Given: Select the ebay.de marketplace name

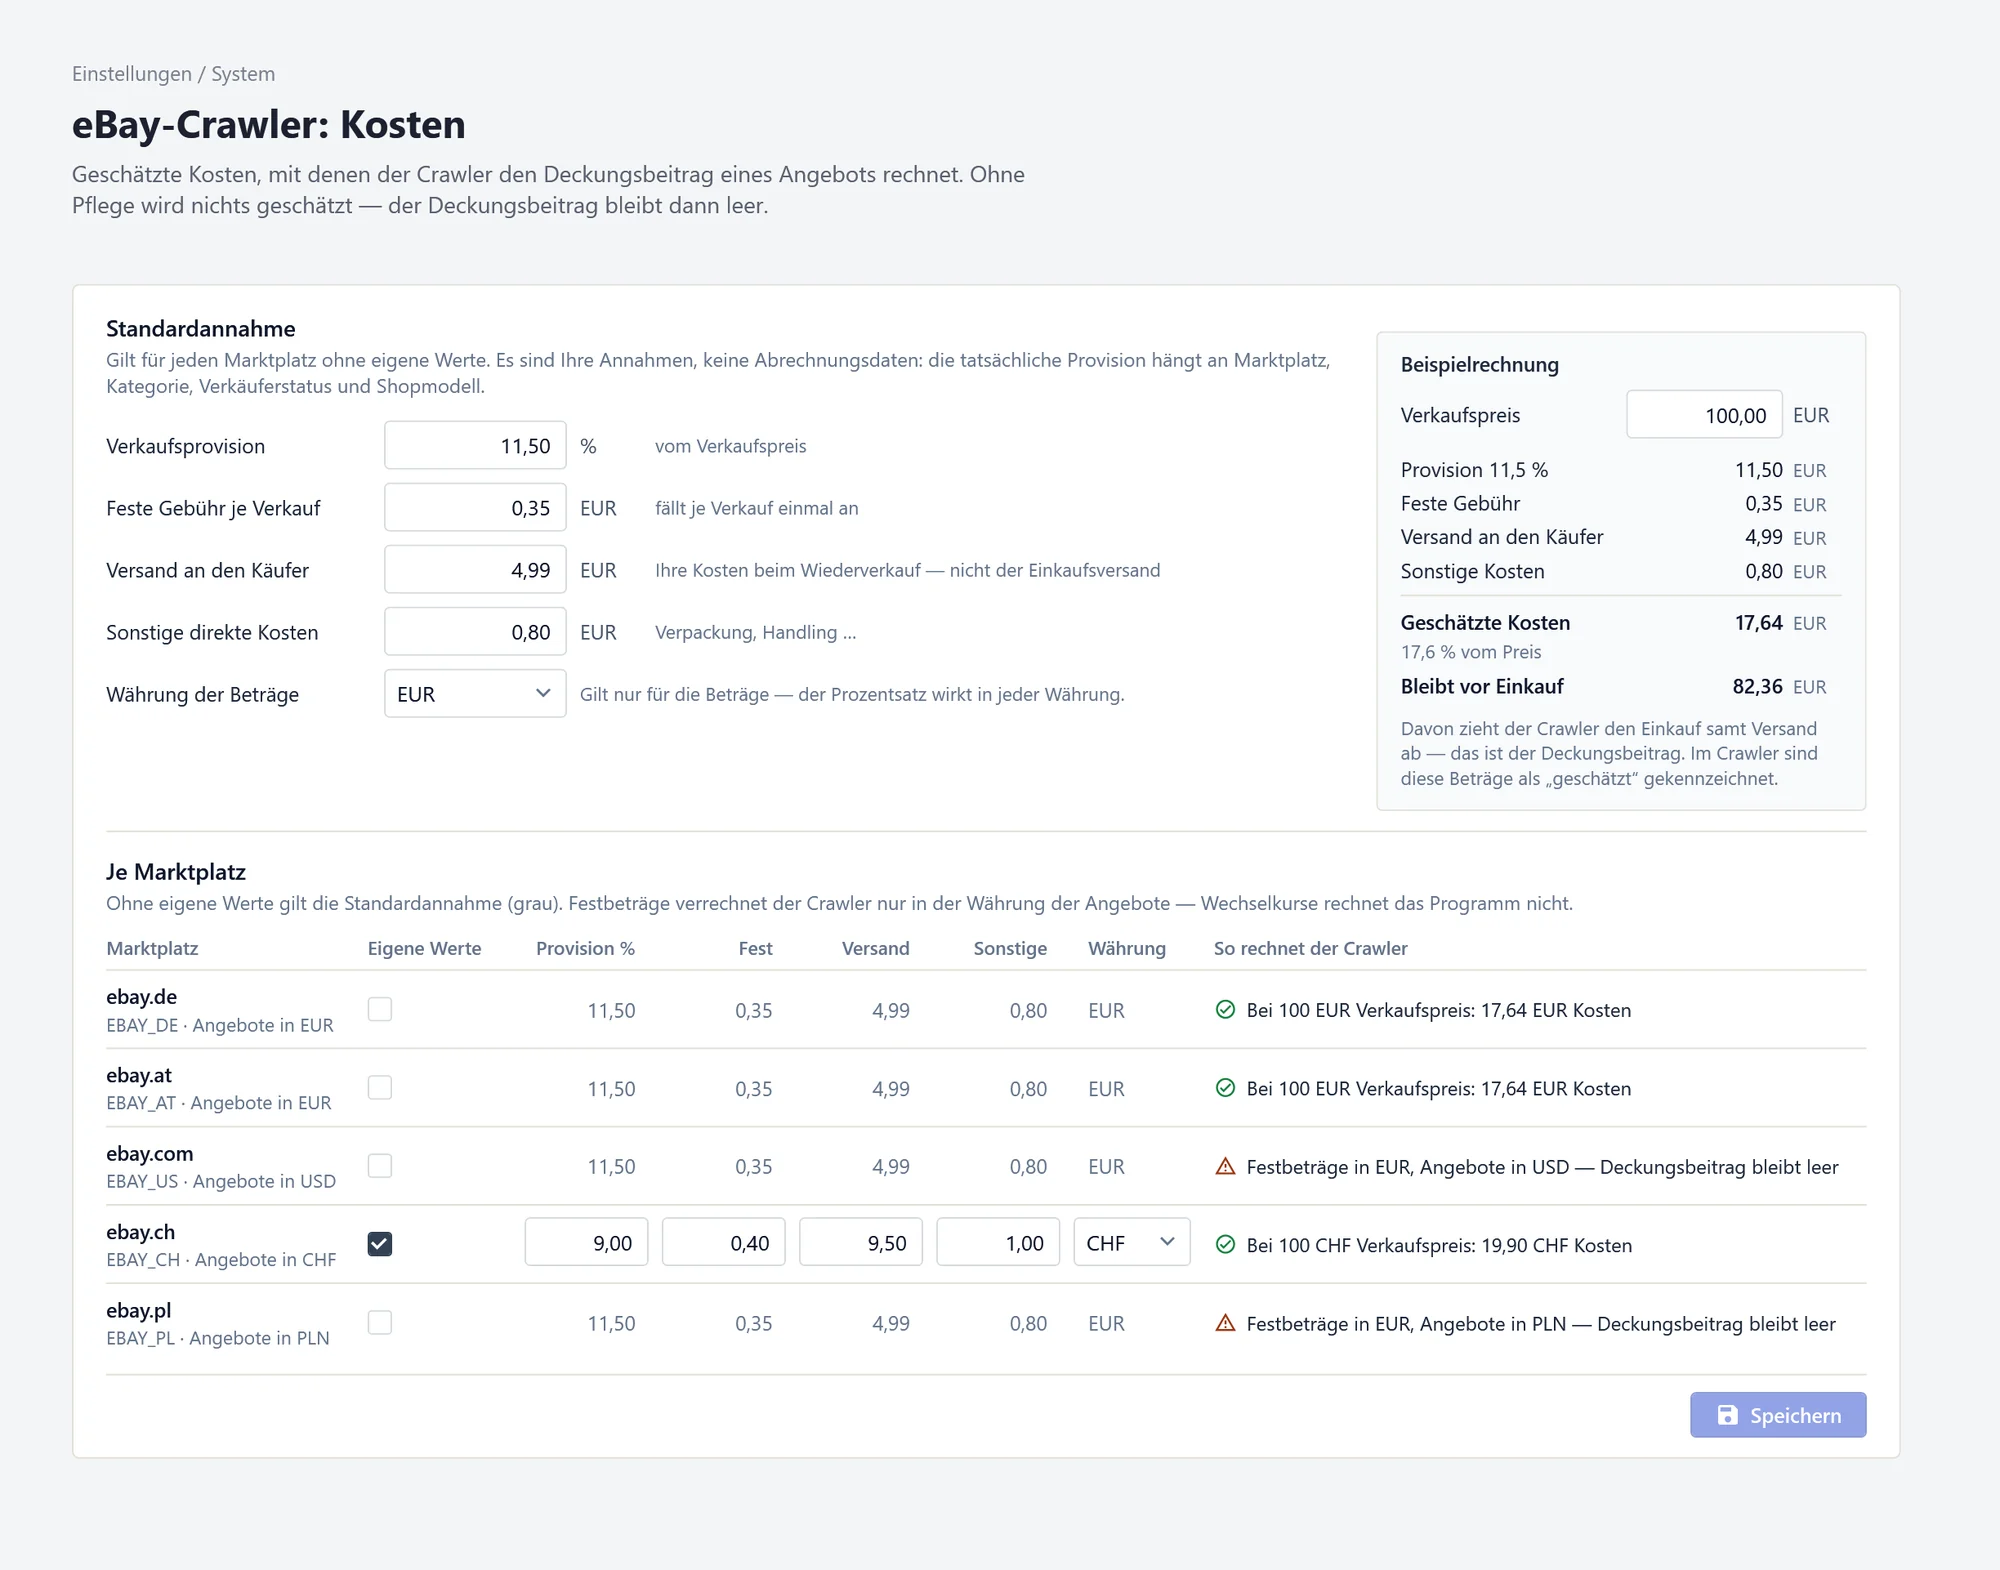Looking at the screenshot, I should click(x=141, y=996).
